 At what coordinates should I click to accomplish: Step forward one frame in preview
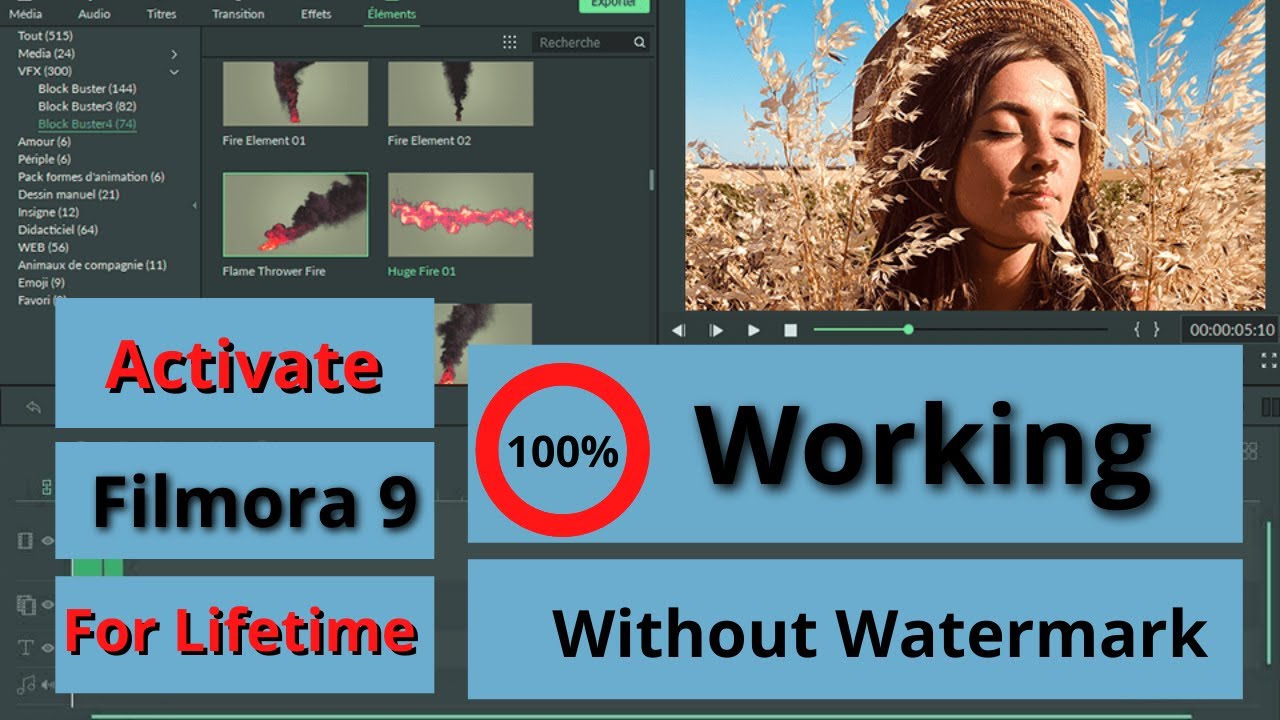coord(716,330)
